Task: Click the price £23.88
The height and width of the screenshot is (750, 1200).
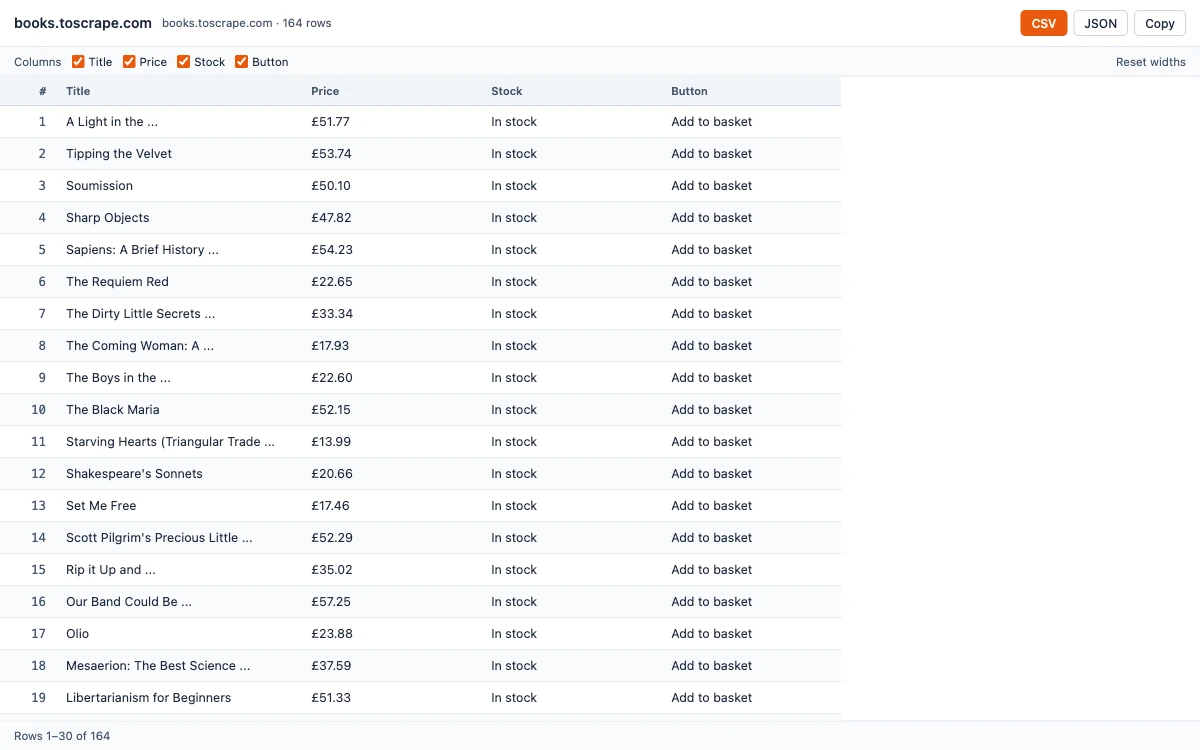Action: (332, 634)
